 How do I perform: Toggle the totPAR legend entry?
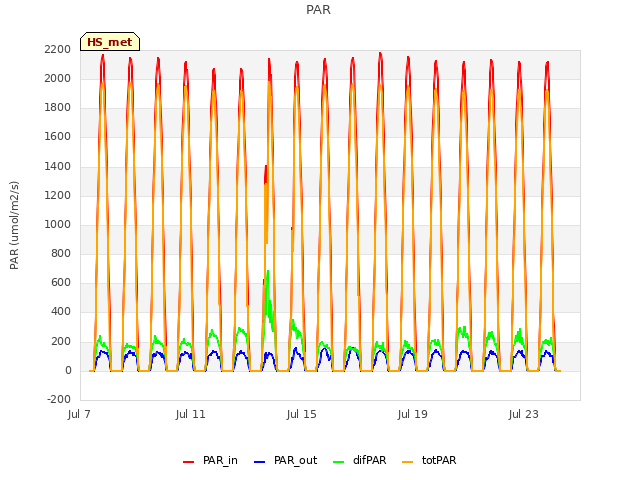[429, 460]
